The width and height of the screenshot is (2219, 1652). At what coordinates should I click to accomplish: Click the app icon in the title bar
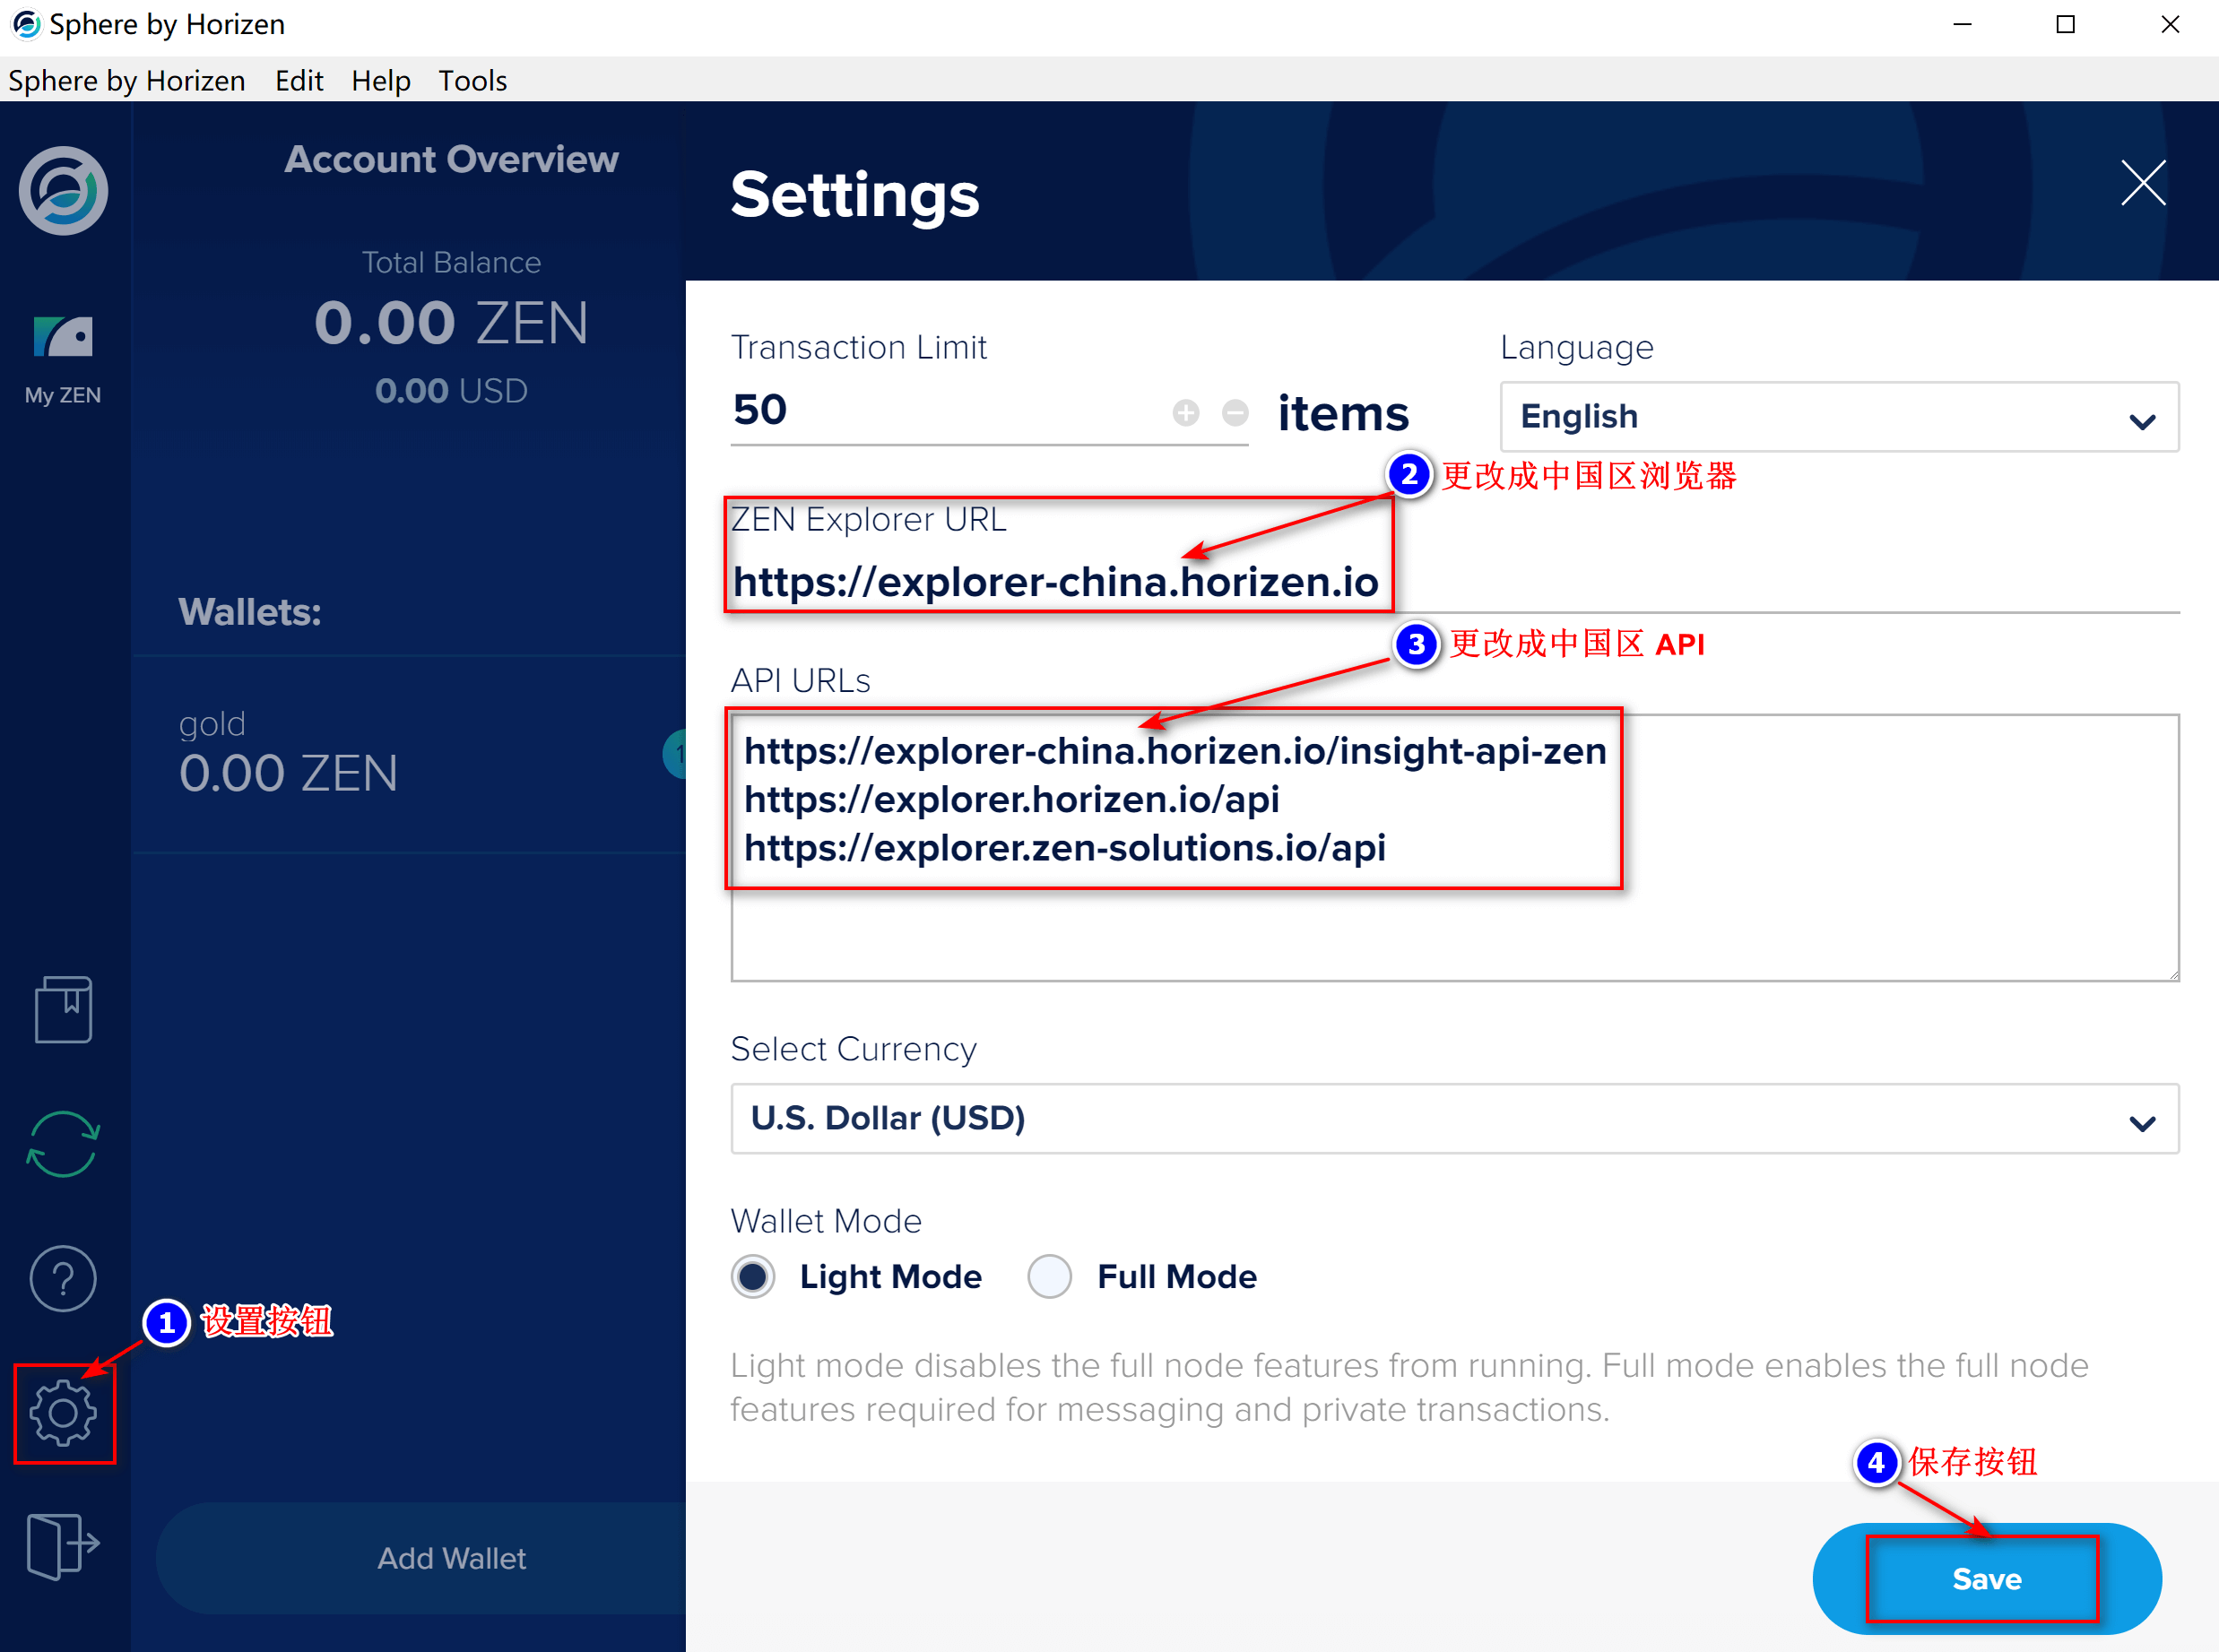(26, 24)
